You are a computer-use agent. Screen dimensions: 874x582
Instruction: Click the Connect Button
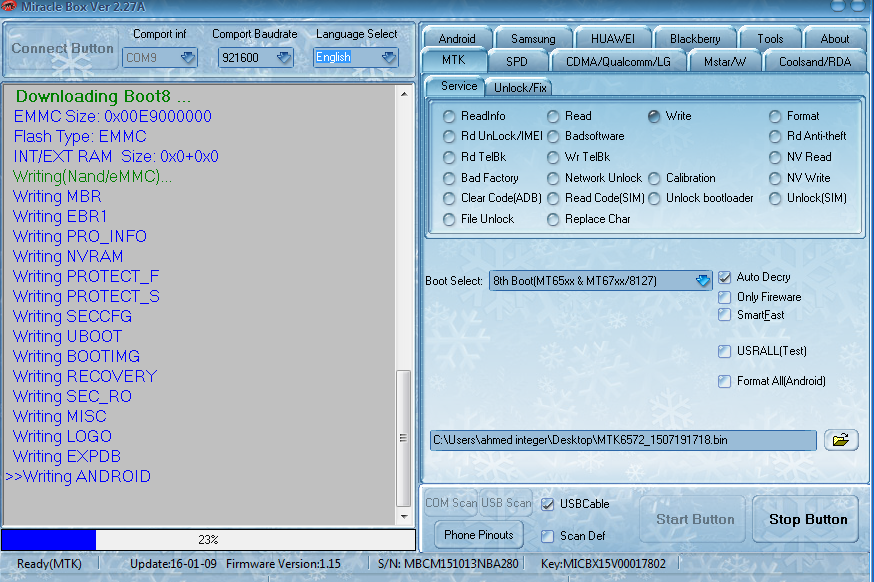(x=62, y=48)
